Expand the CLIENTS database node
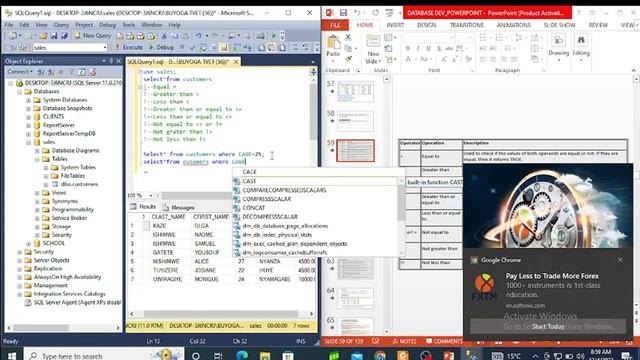Screen dimensions: 640x360 28,117
